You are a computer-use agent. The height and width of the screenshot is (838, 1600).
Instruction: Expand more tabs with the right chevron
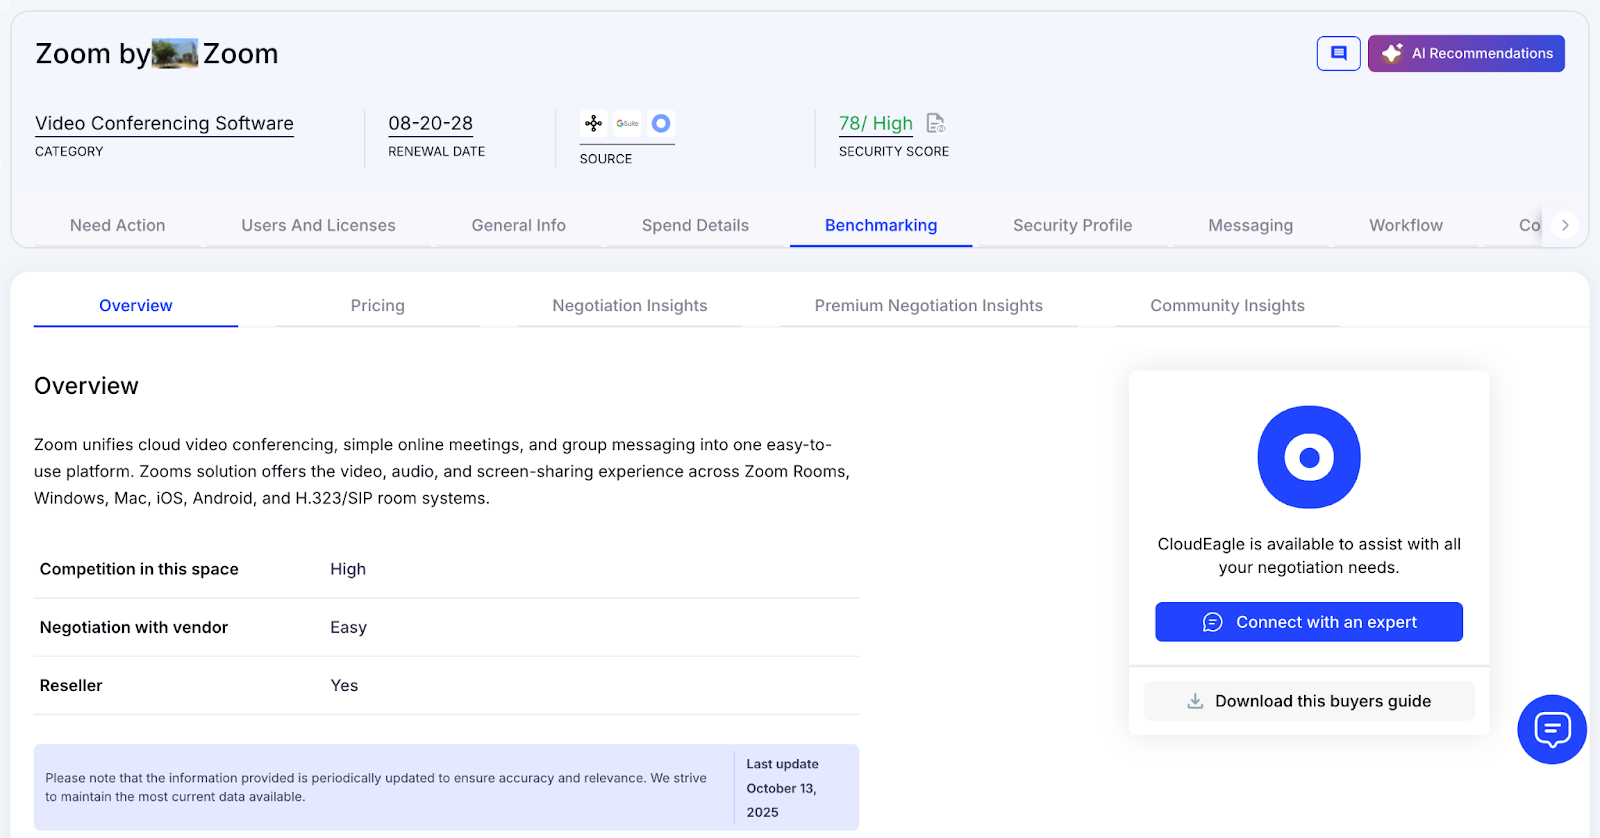1565,225
